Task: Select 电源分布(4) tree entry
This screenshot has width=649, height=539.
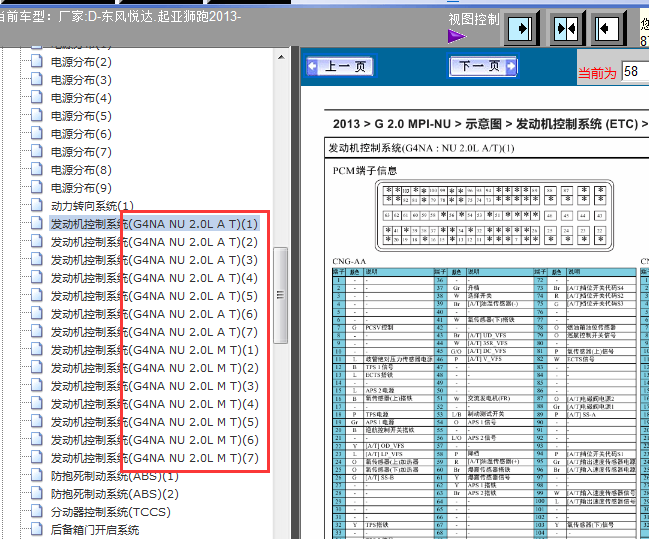Action: [81, 98]
